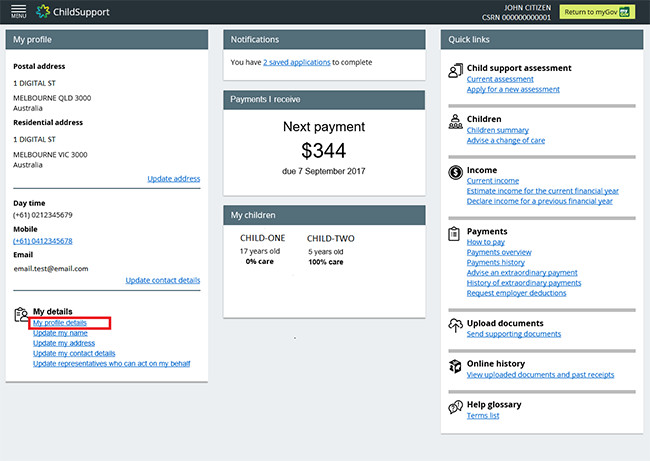Click the My details profile icon
This screenshot has width=650, height=461.
pyautogui.click(x=21, y=315)
